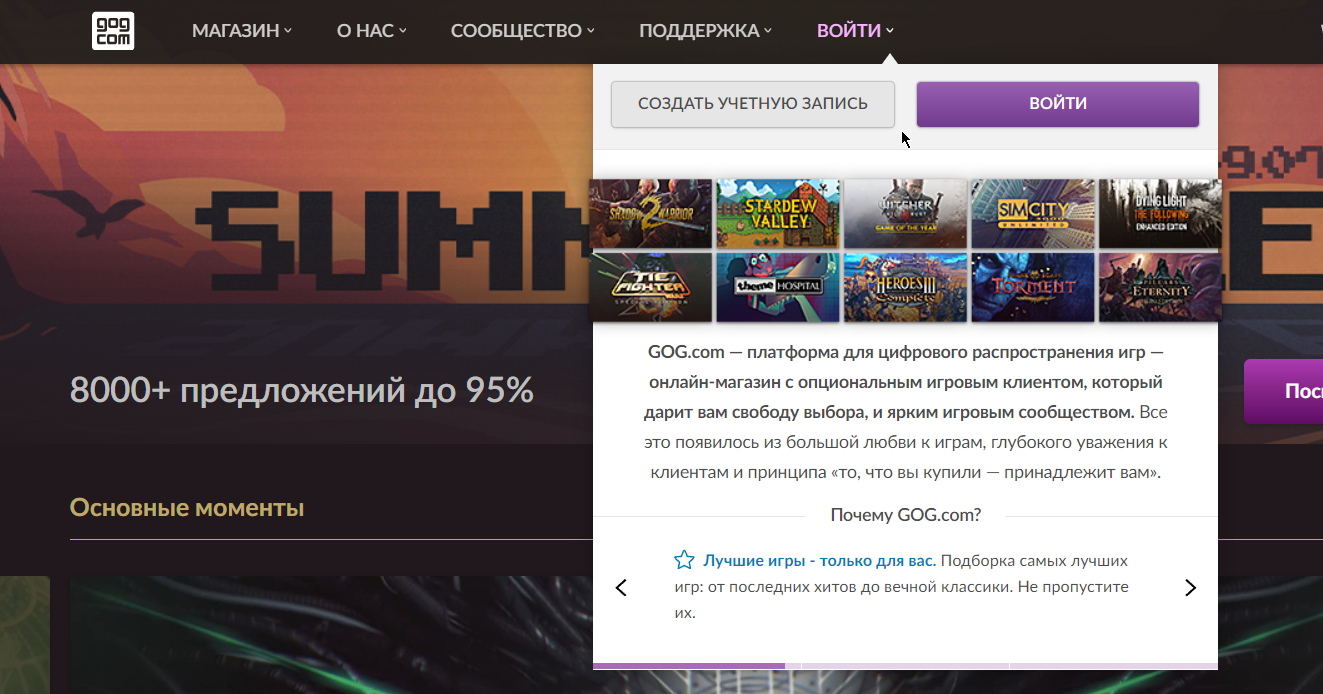This screenshot has width=1323, height=694.
Task: Select the second carousel progress segment
Action: [x=905, y=665]
